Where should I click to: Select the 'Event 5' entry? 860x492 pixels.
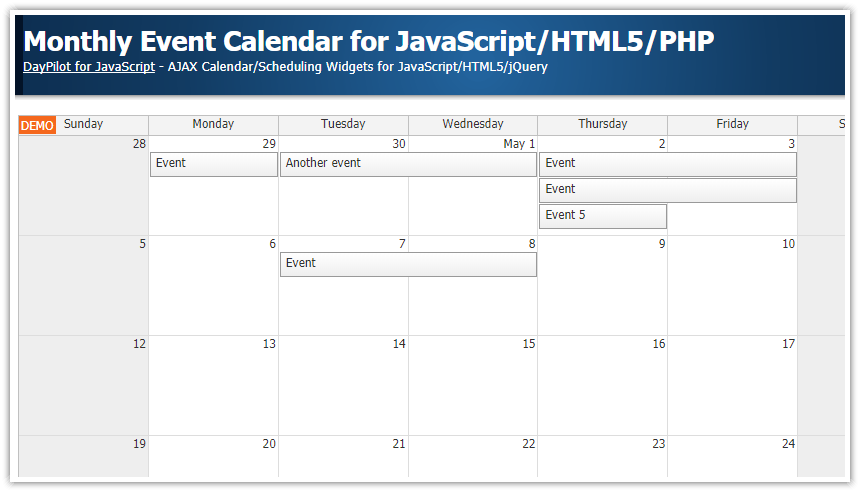pyautogui.click(x=603, y=216)
